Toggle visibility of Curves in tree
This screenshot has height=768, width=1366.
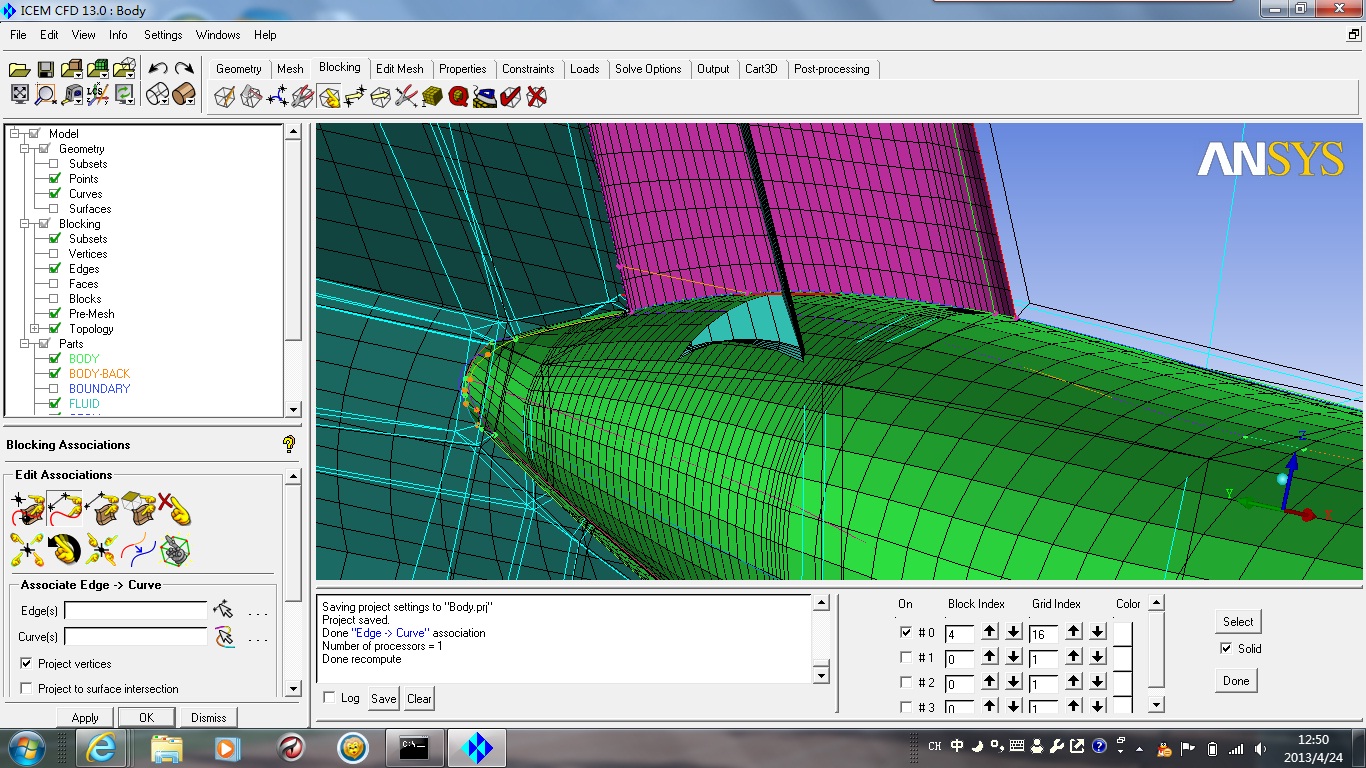54,194
